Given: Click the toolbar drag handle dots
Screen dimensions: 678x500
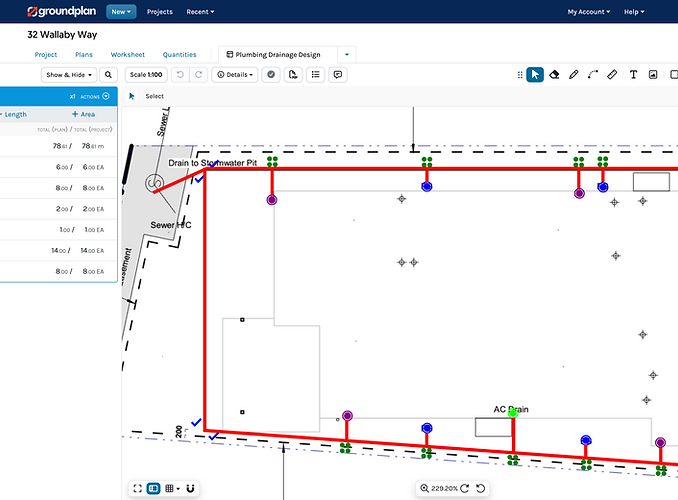Looking at the screenshot, I should [520, 75].
